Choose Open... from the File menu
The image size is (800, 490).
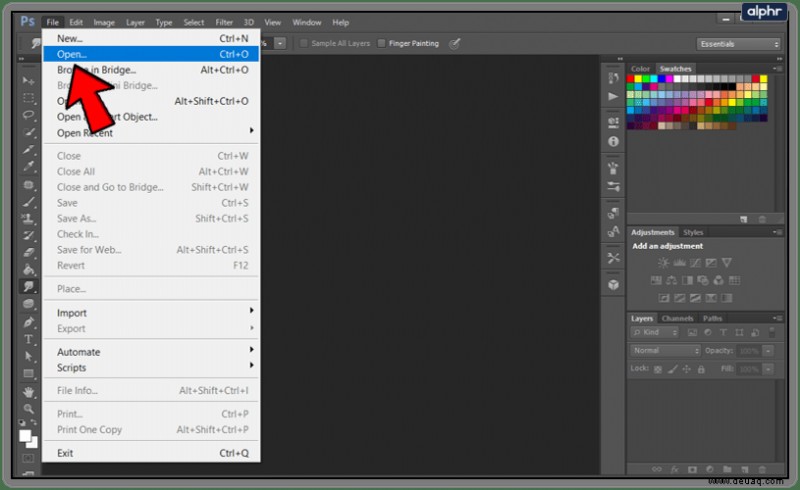tap(151, 54)
